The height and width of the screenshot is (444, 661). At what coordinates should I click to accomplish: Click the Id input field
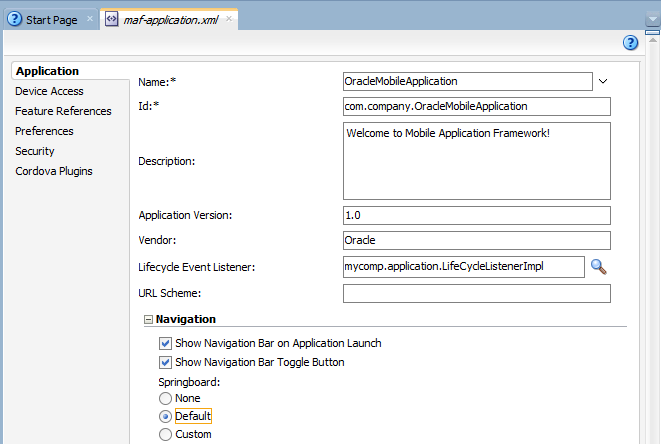pos(477,106)
